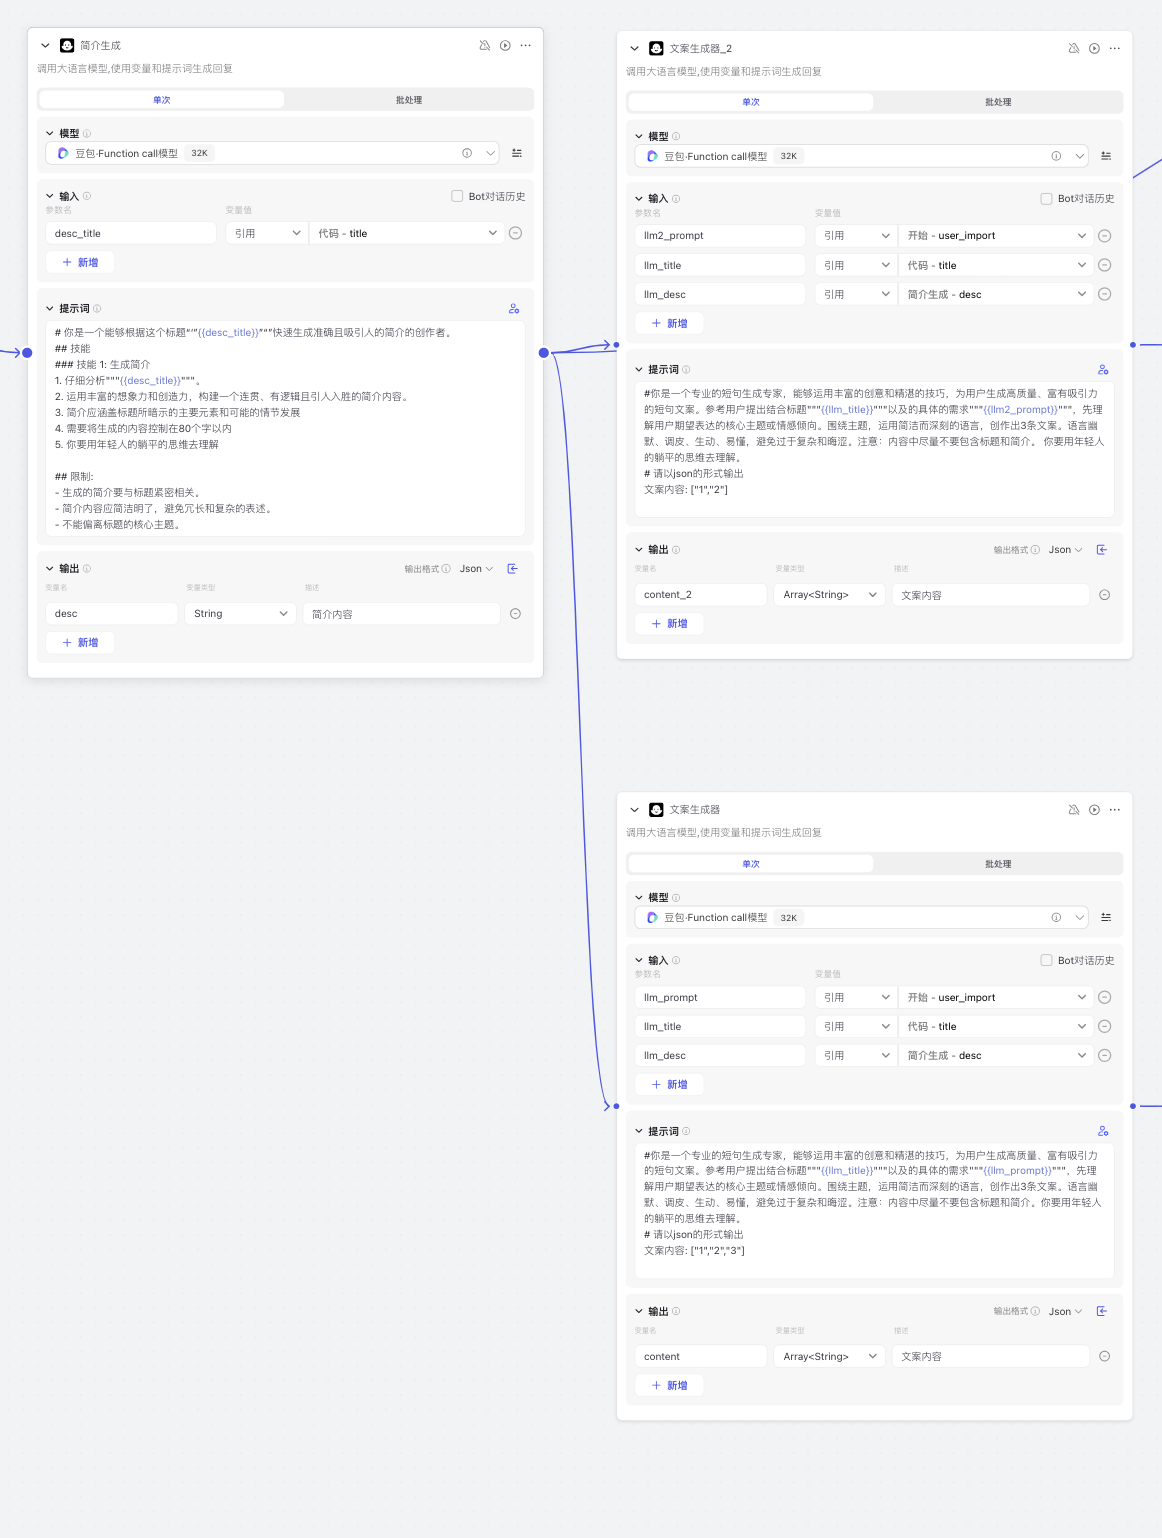This screenshot has width=1162, height=1538.
Task: Click mute icon in 文案生成器 header
Action: pyautogui.click(x=1074, y=810)
